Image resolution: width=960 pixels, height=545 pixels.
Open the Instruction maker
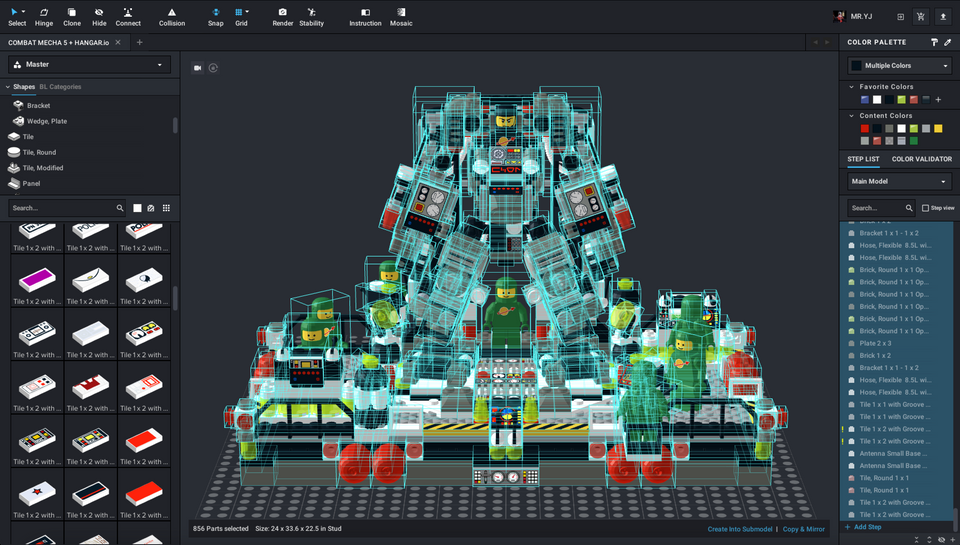(x=365, y=17)
